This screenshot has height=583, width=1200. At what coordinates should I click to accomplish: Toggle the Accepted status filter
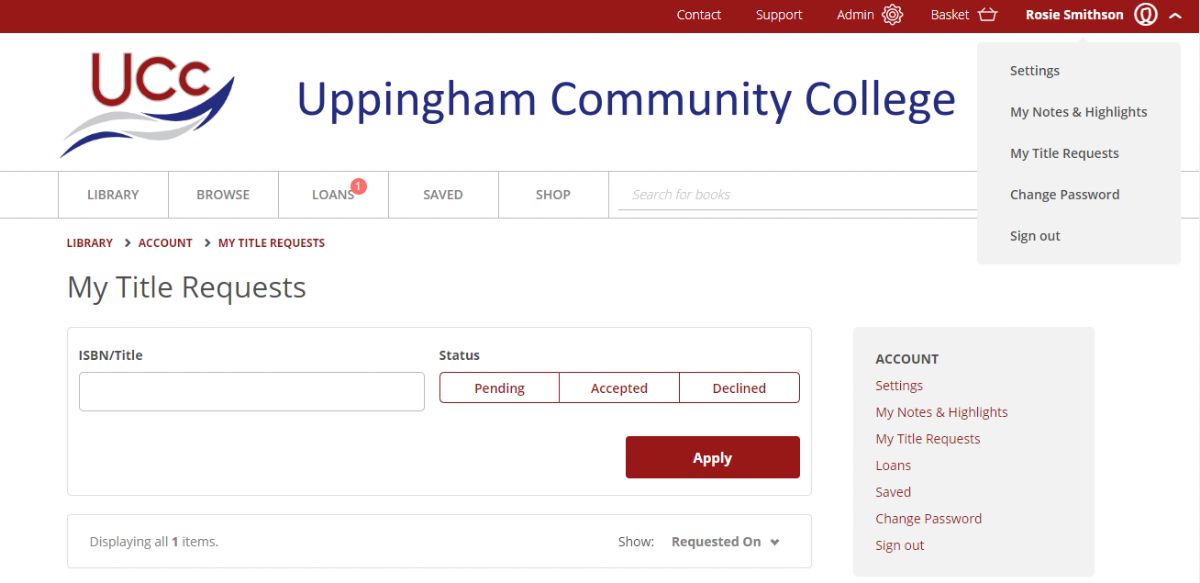pyautogui.click(x=619, y=388)
